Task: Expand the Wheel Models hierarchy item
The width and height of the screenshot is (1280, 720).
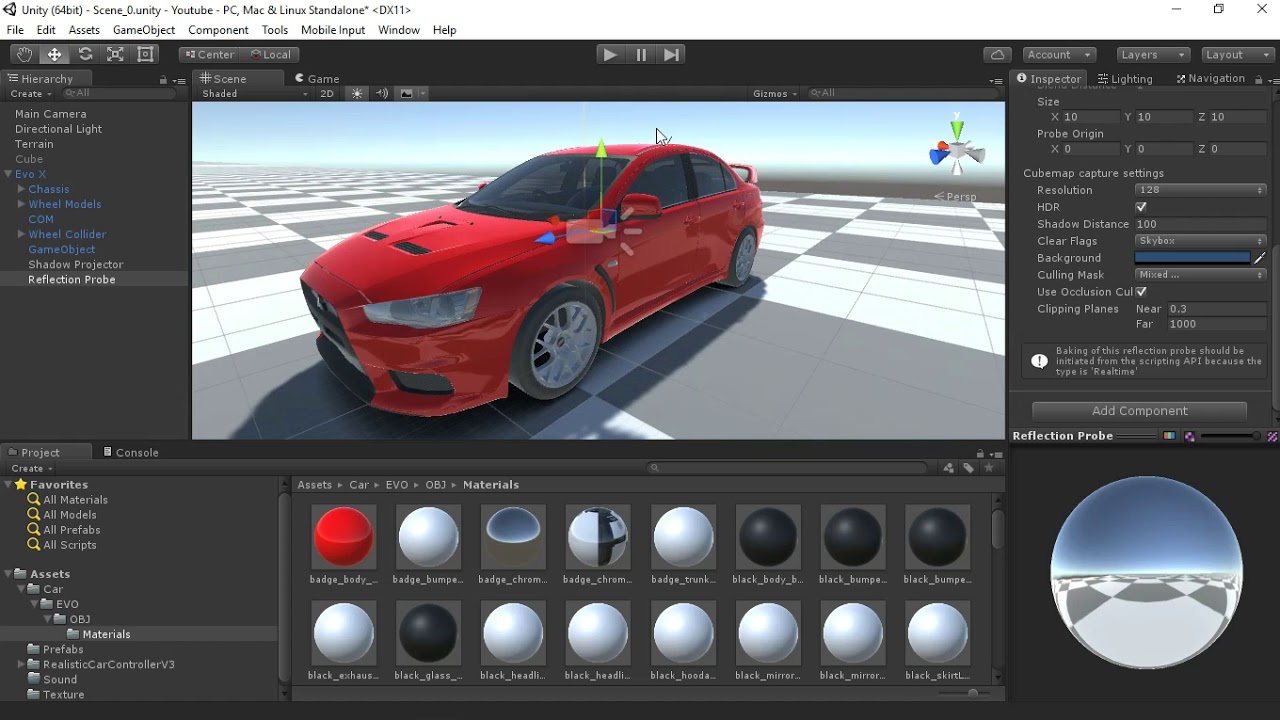Action: point(21,204)
